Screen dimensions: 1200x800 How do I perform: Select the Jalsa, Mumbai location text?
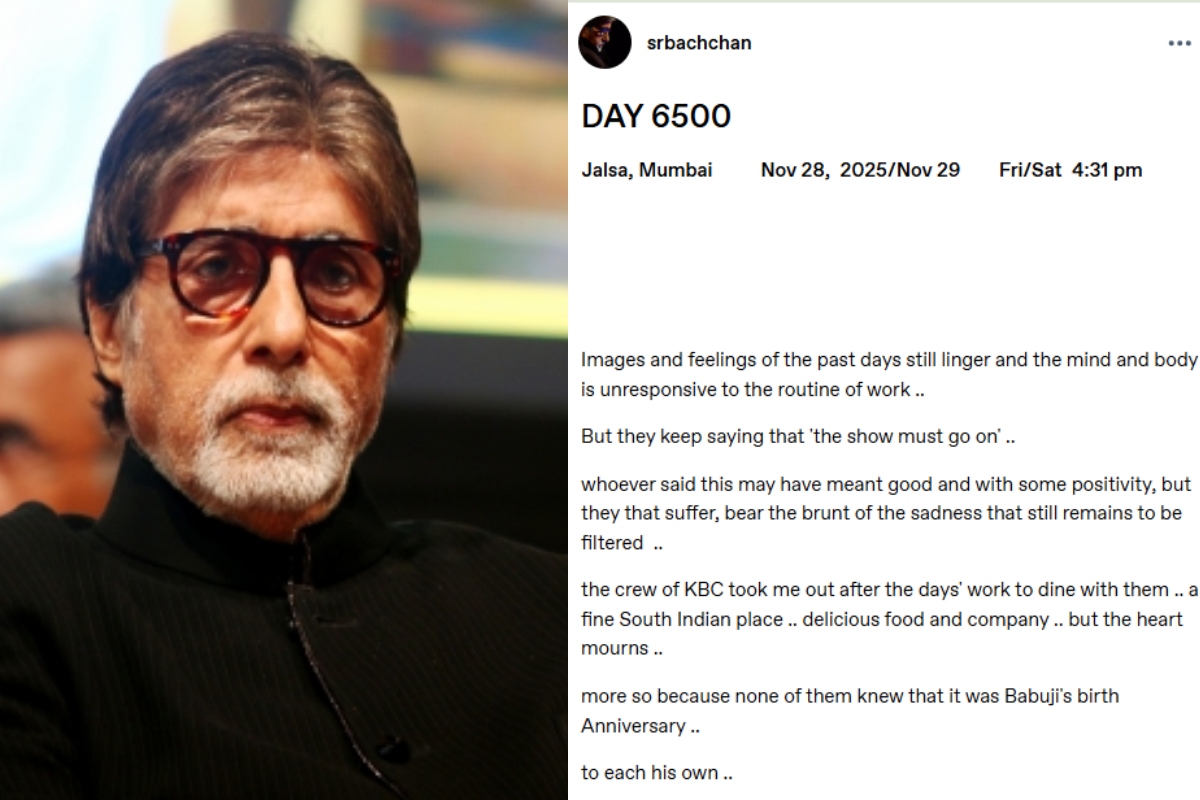[647, 170]
